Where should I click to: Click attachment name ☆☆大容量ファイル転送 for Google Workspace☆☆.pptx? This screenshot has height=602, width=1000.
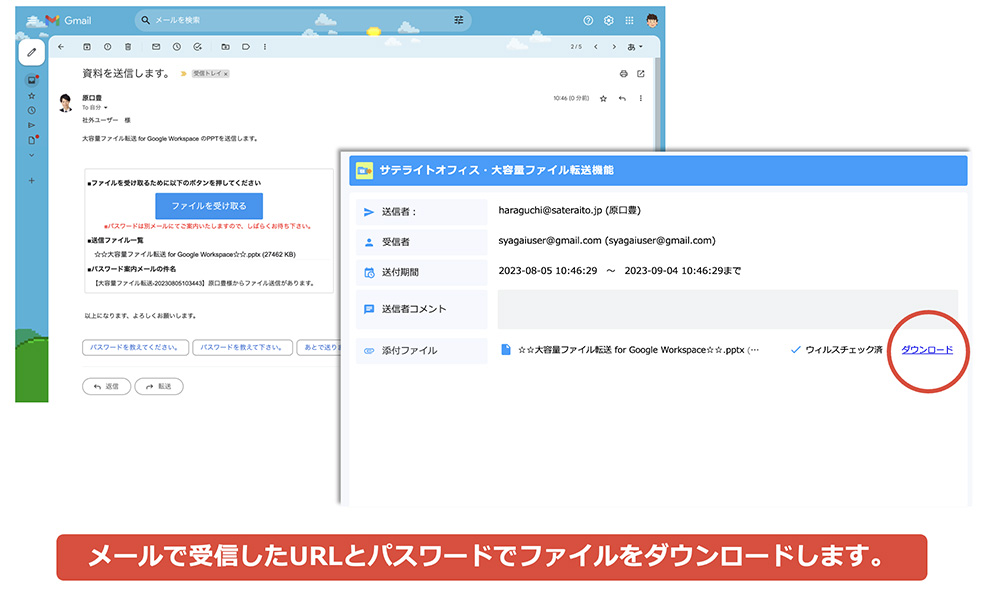(x=631, y=349)
